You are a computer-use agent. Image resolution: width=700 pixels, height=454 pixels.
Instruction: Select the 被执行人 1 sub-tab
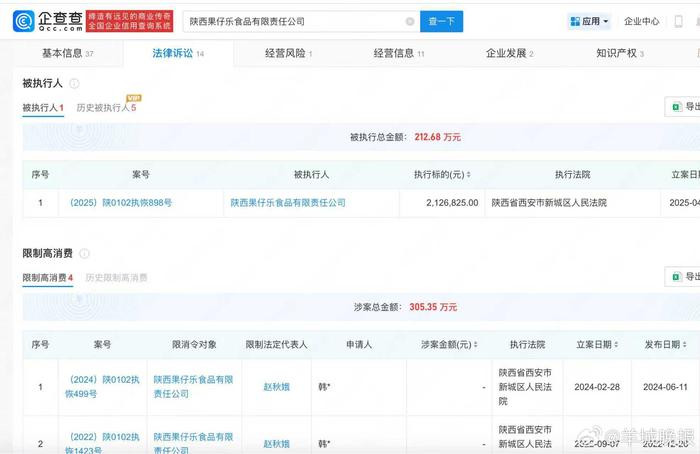click(x=43, y=108)
